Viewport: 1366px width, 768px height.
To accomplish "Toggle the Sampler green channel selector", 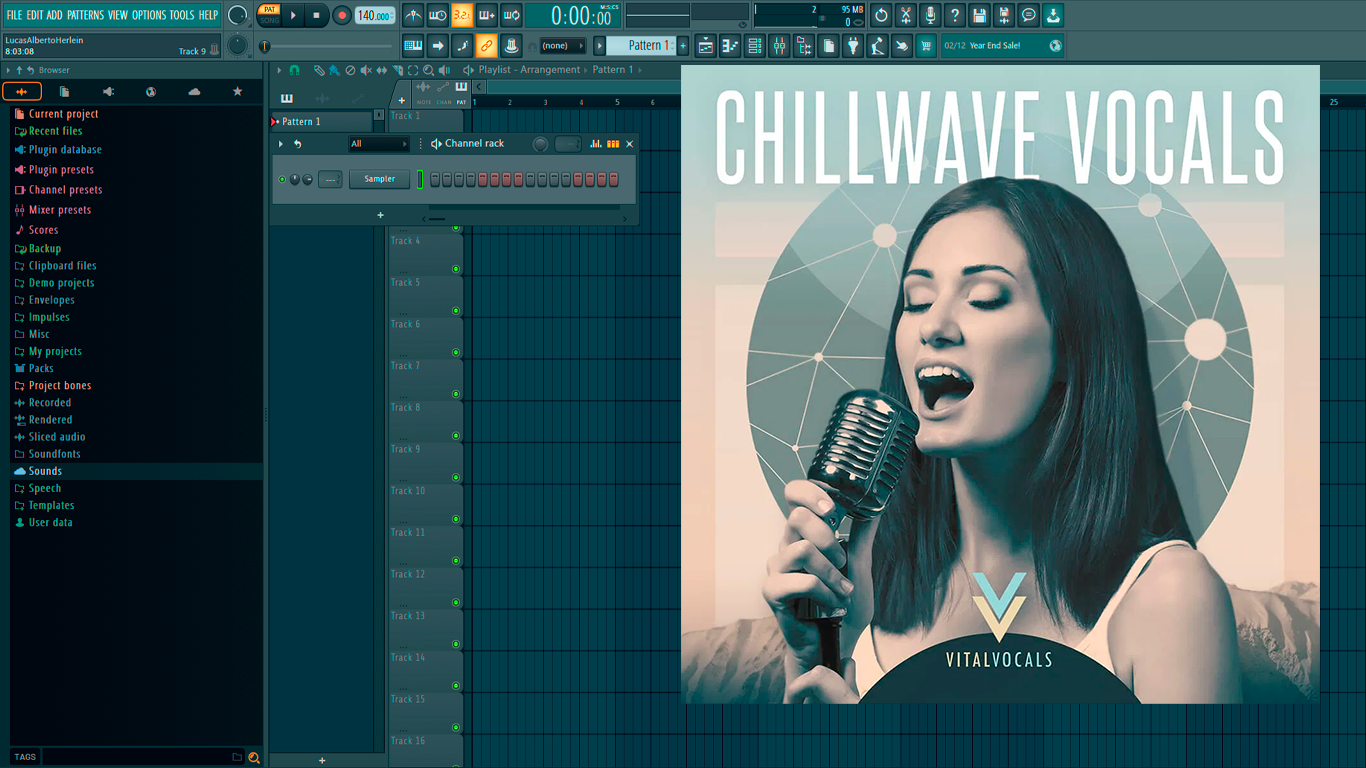I will pyautogui.click(x=420, y=180).
